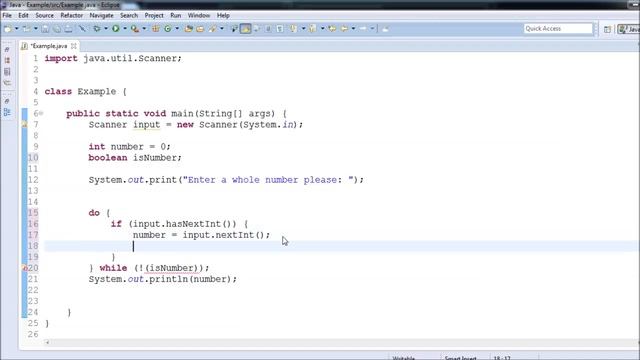This screenshot has height=360, width=640.
Task: Click the Debug bug icon
Action: coord(97,29)
